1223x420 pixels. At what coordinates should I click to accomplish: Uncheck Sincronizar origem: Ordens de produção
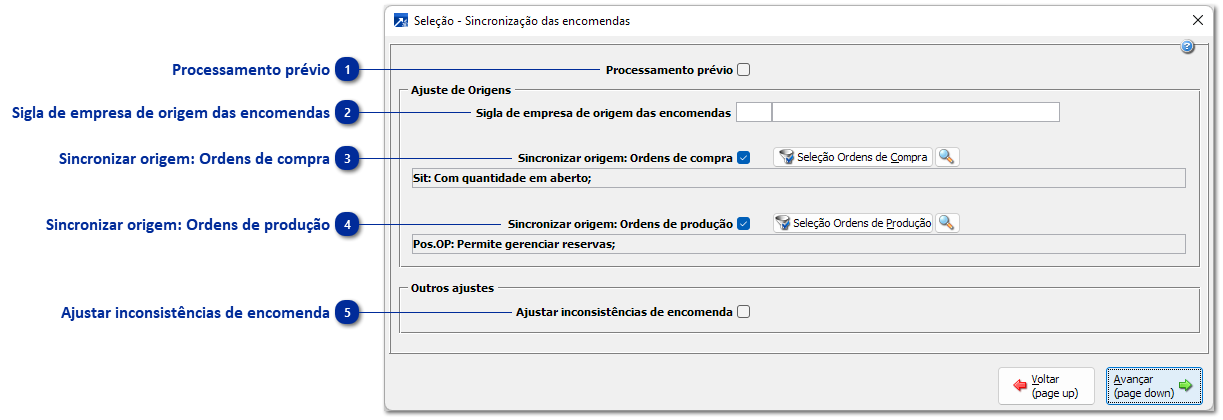743,223
